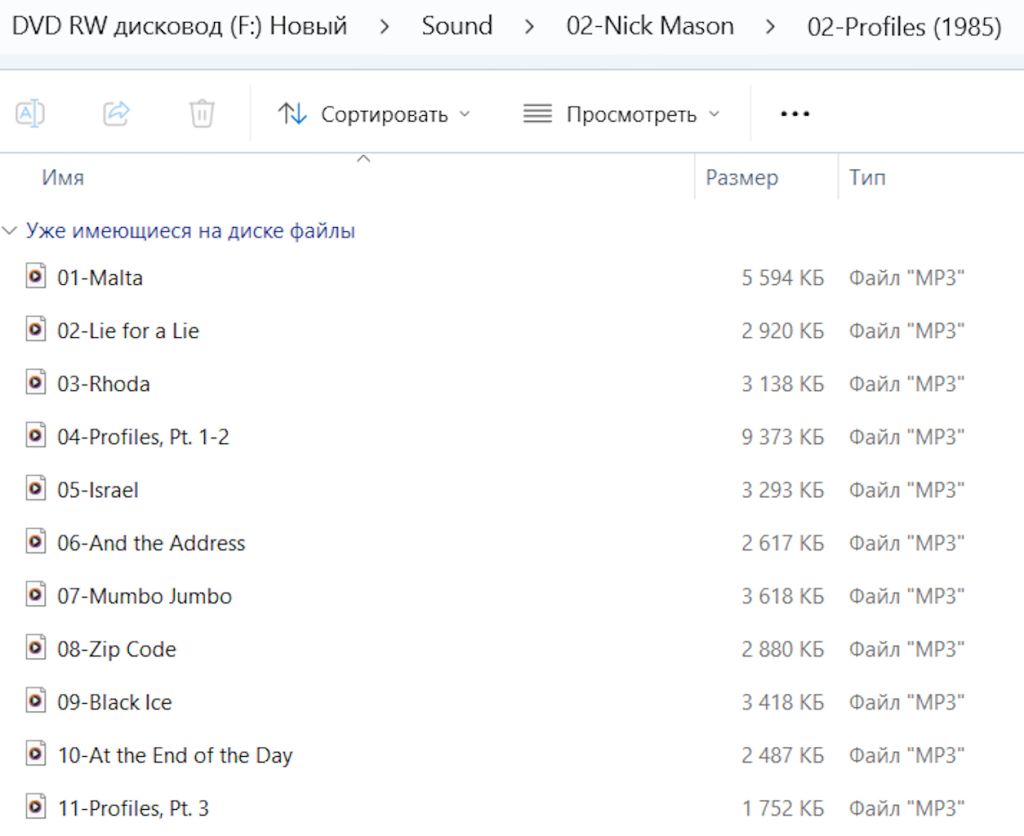Viewport: 1024px width, 836px height.
Task: Select the group header 'Уже имеющиеся на диске файлы'
Action: click(x=190, y=231)
